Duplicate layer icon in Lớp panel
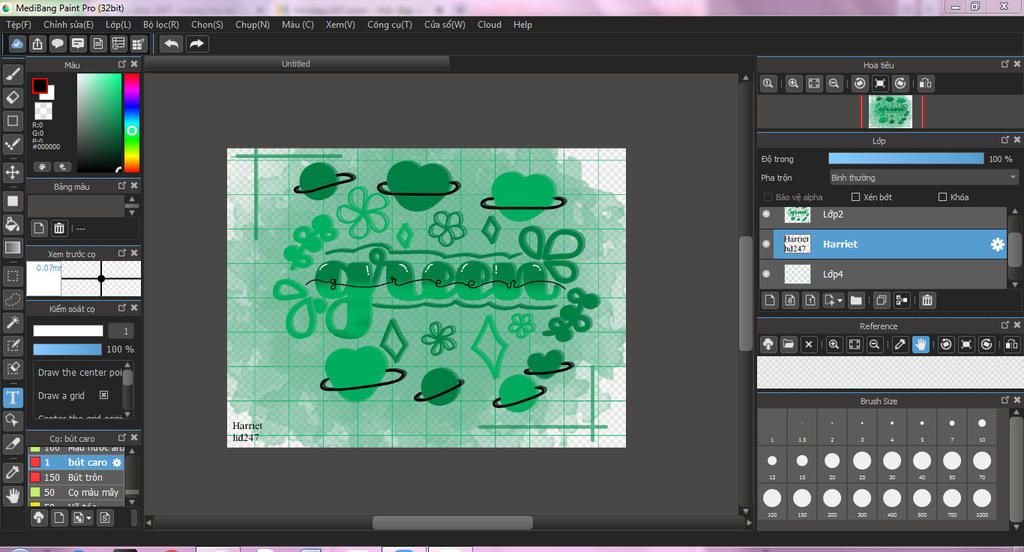Viewport: 1024px width, 552px height. (x=881, y=300)
